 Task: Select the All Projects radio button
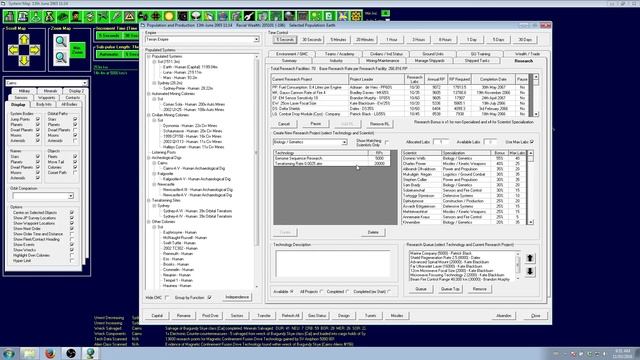(321, 291)
